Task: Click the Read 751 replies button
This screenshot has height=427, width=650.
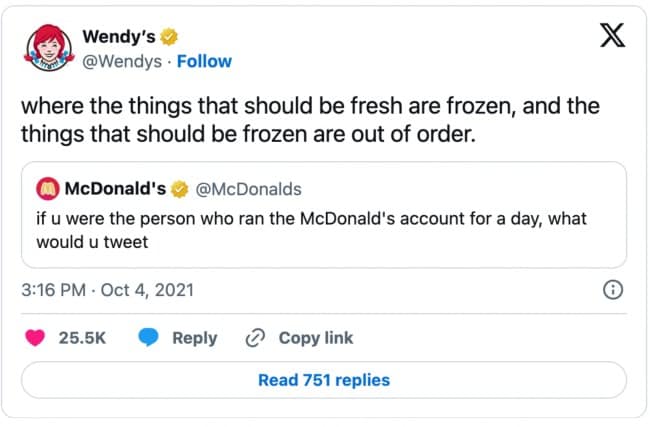Action: coord(324,380)
